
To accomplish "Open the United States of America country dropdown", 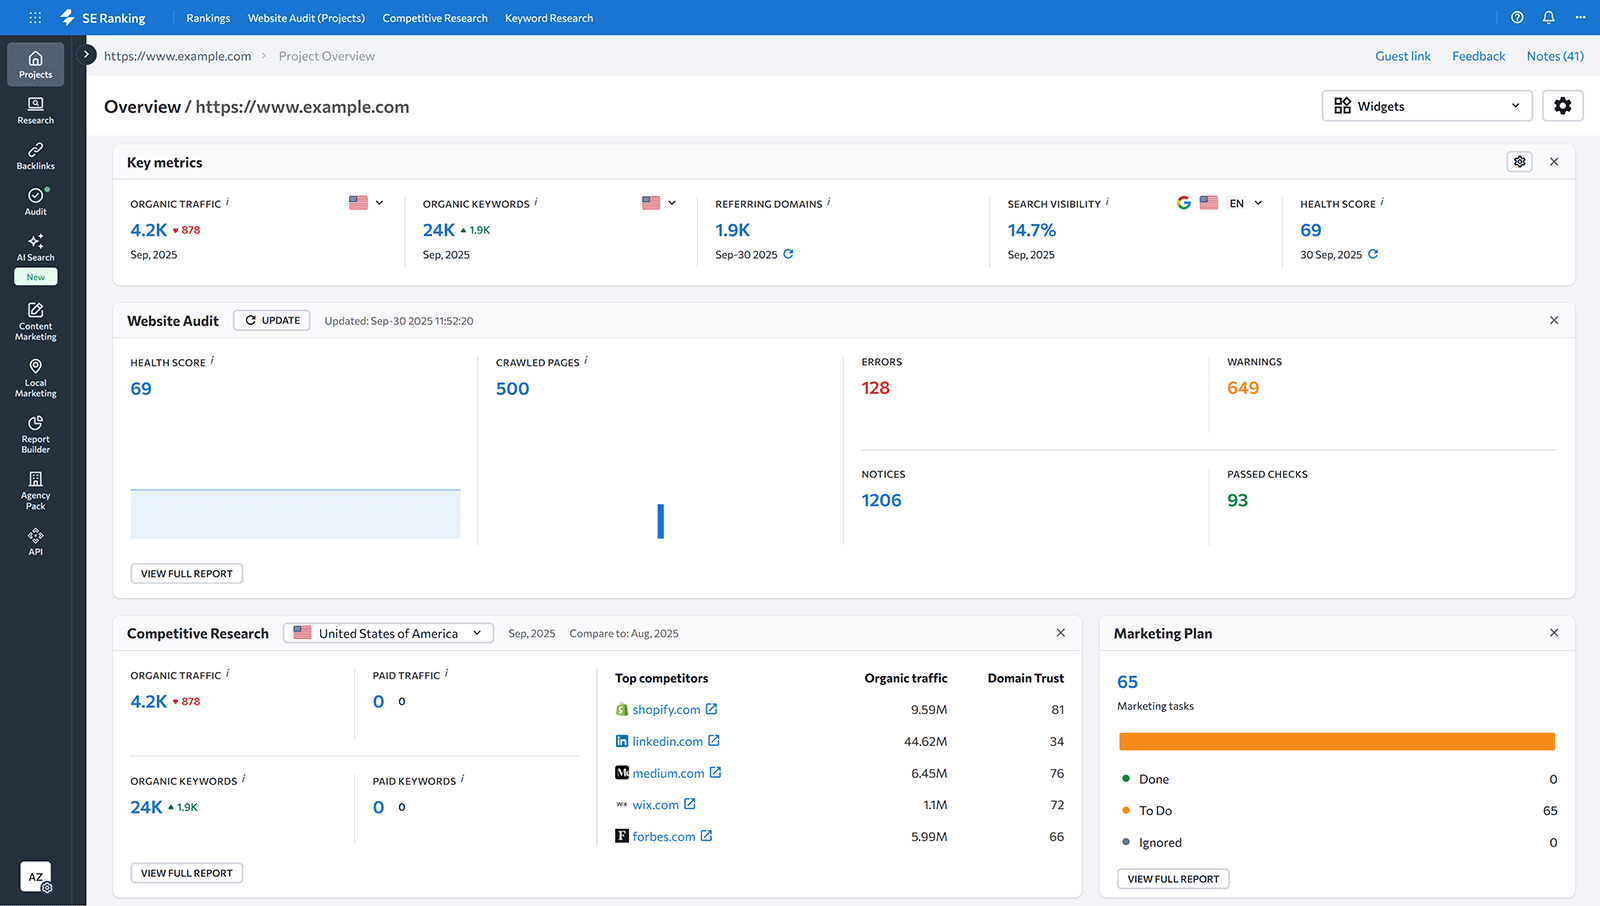I will click(388, 632).
